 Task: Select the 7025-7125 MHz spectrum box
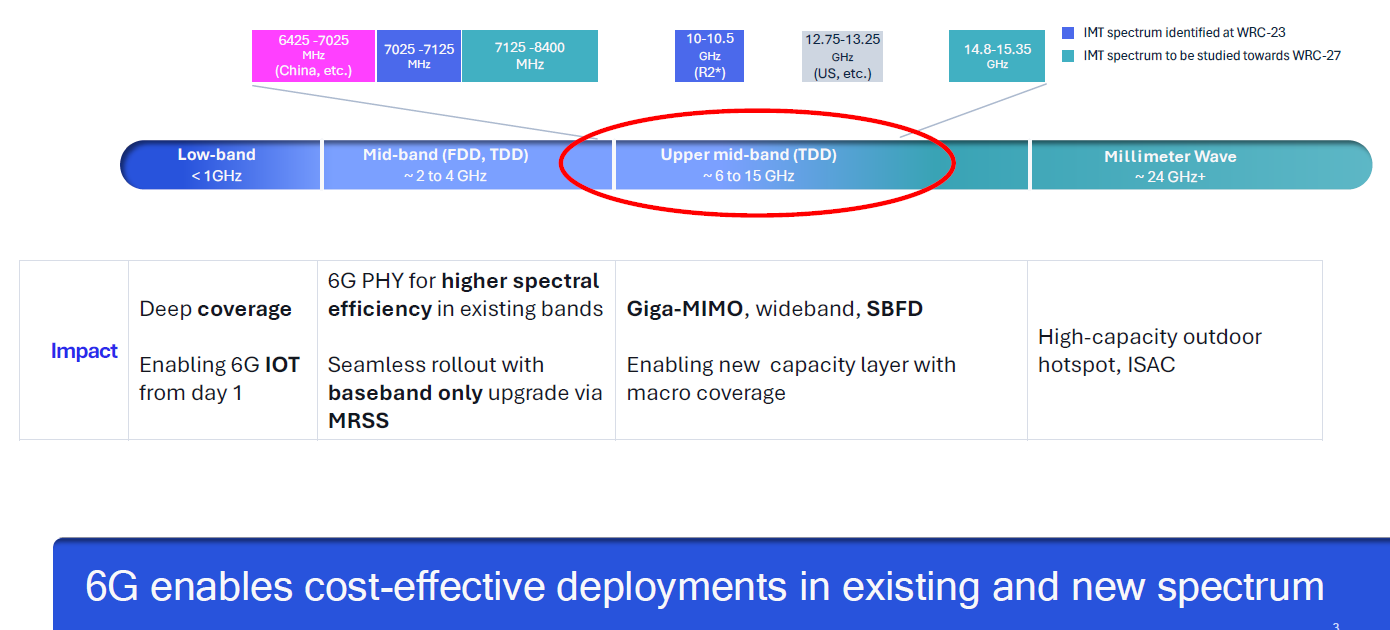coord(419,56)
